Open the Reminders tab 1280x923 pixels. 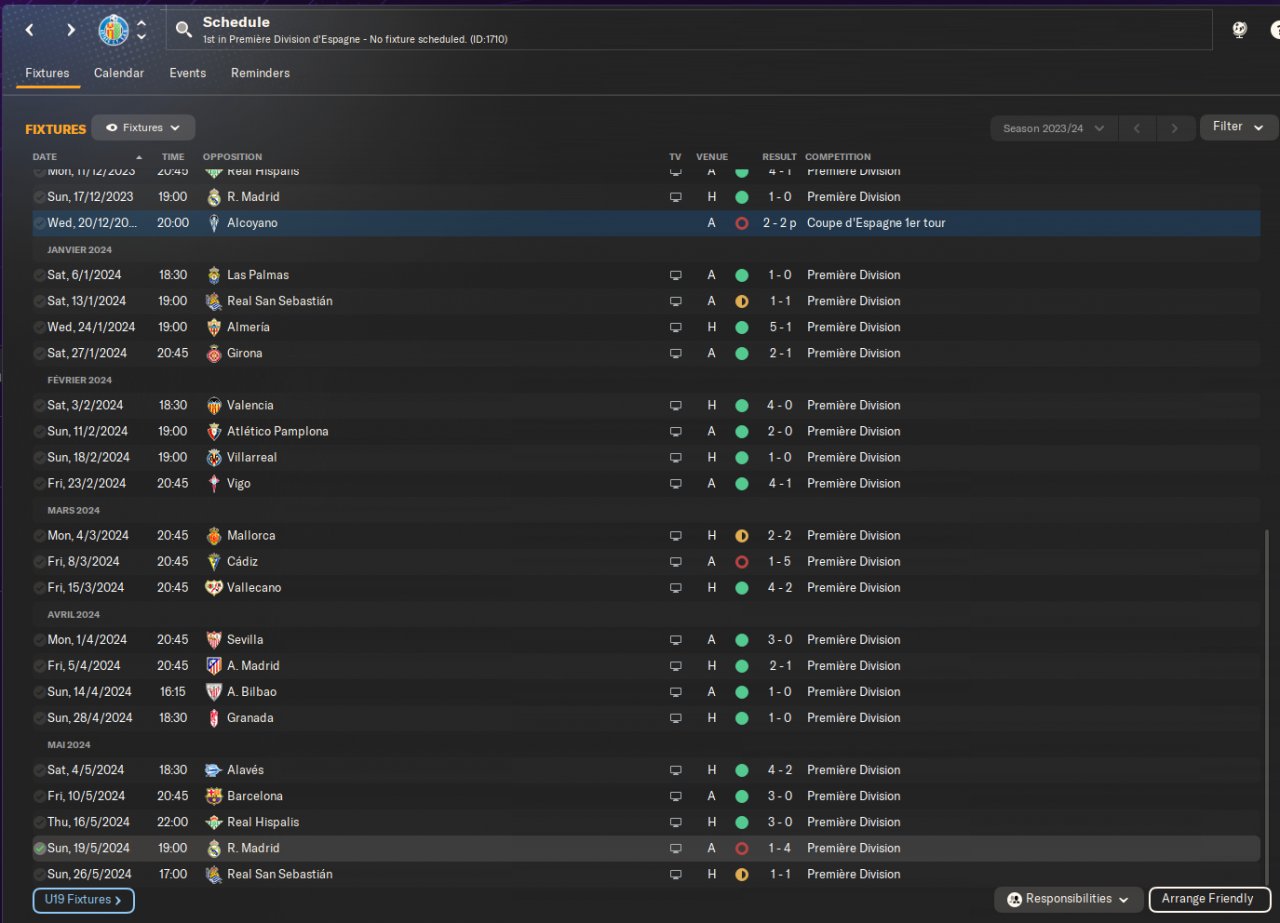pos(260,73)
